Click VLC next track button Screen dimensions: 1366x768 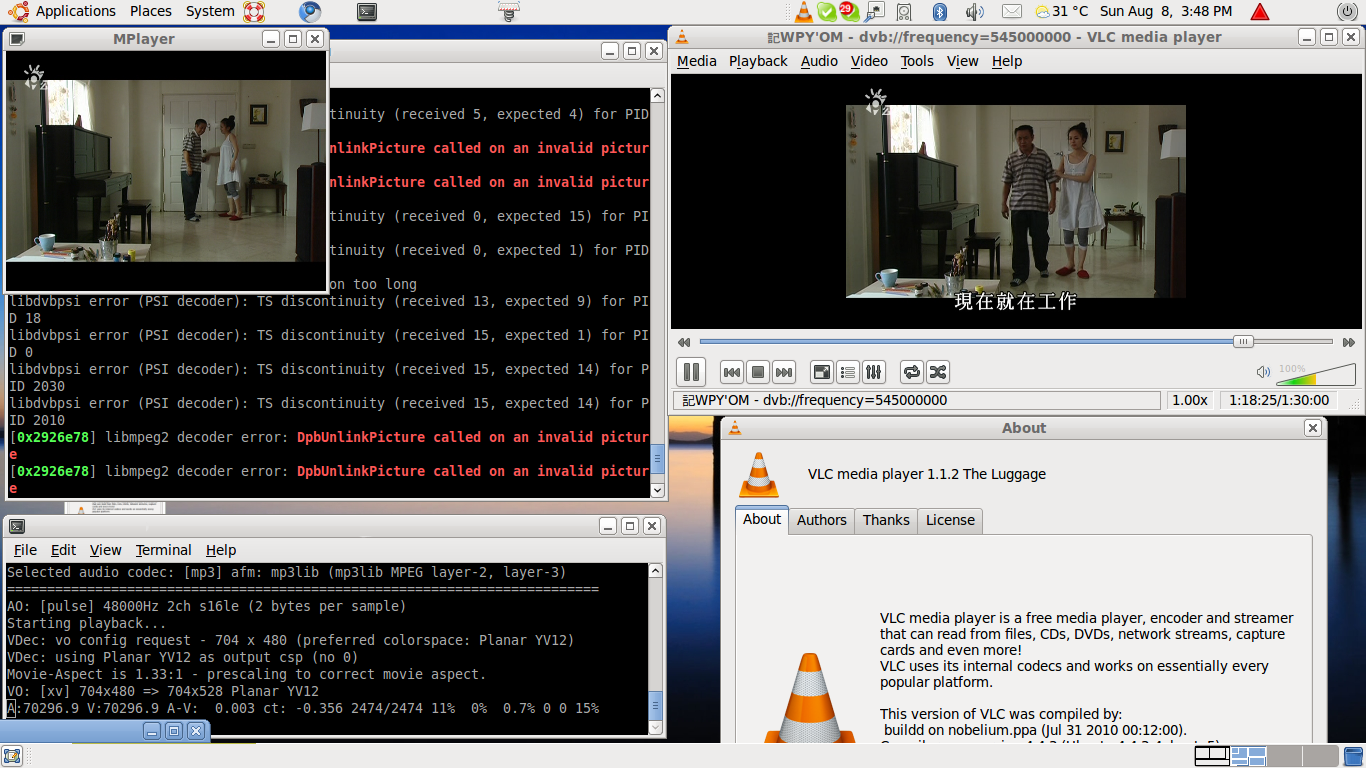pos(784,372)
